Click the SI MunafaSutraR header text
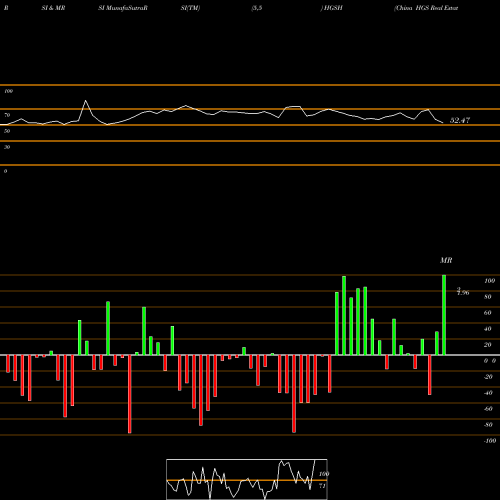 (x=123, y=8)
